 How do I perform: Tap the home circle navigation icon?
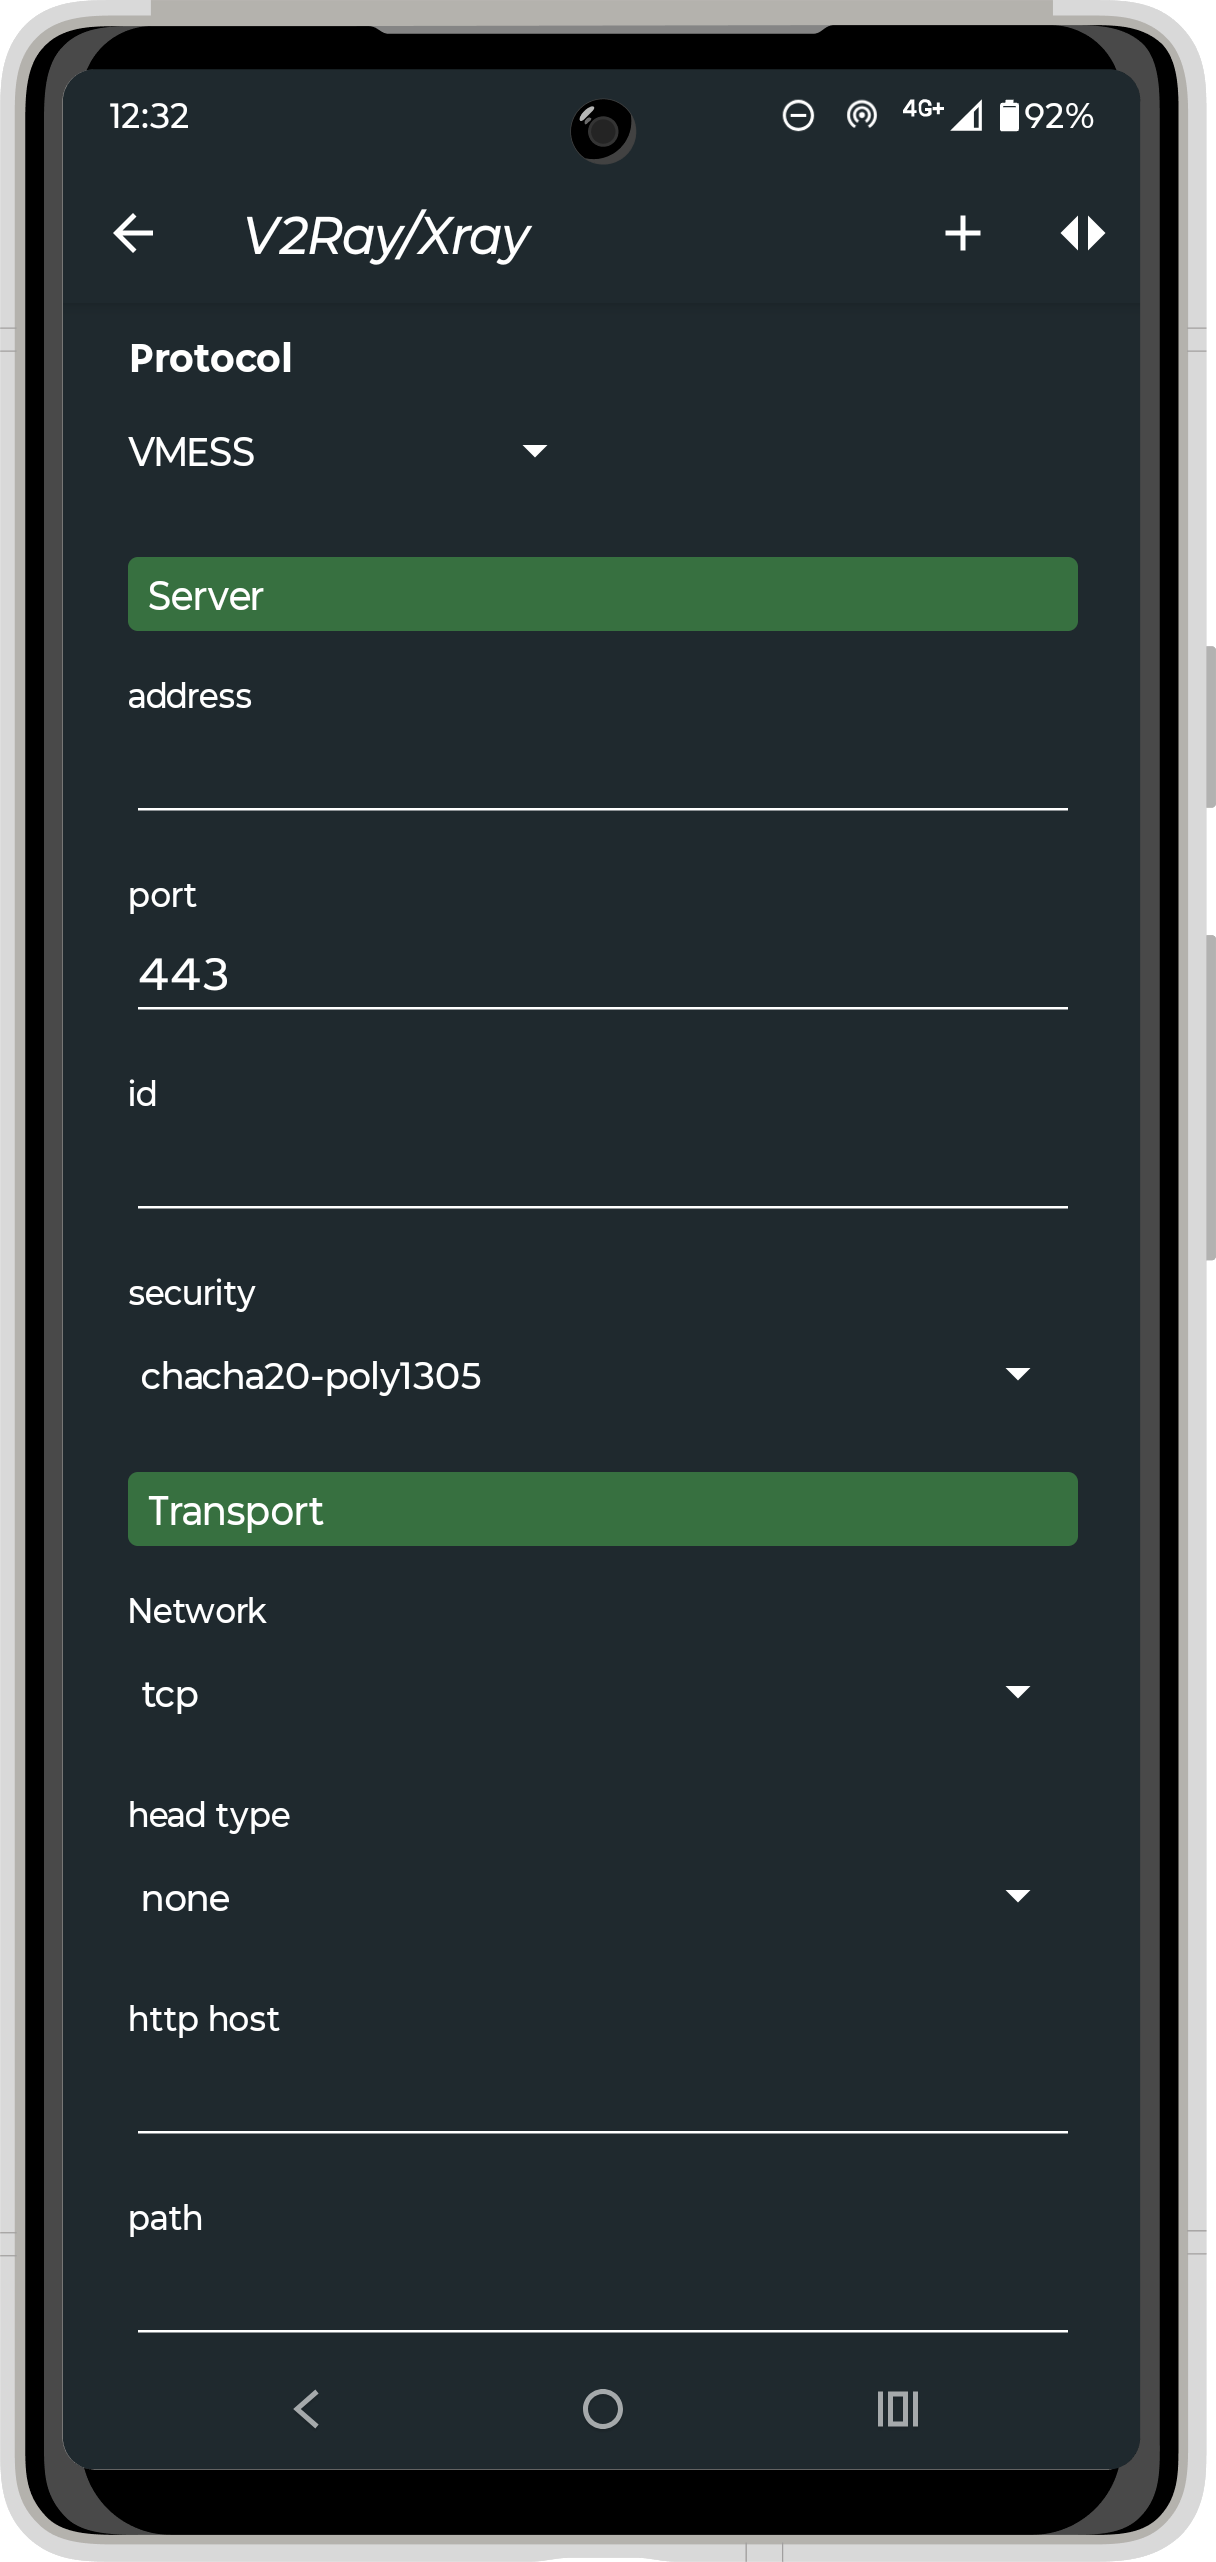point(602,2410)
